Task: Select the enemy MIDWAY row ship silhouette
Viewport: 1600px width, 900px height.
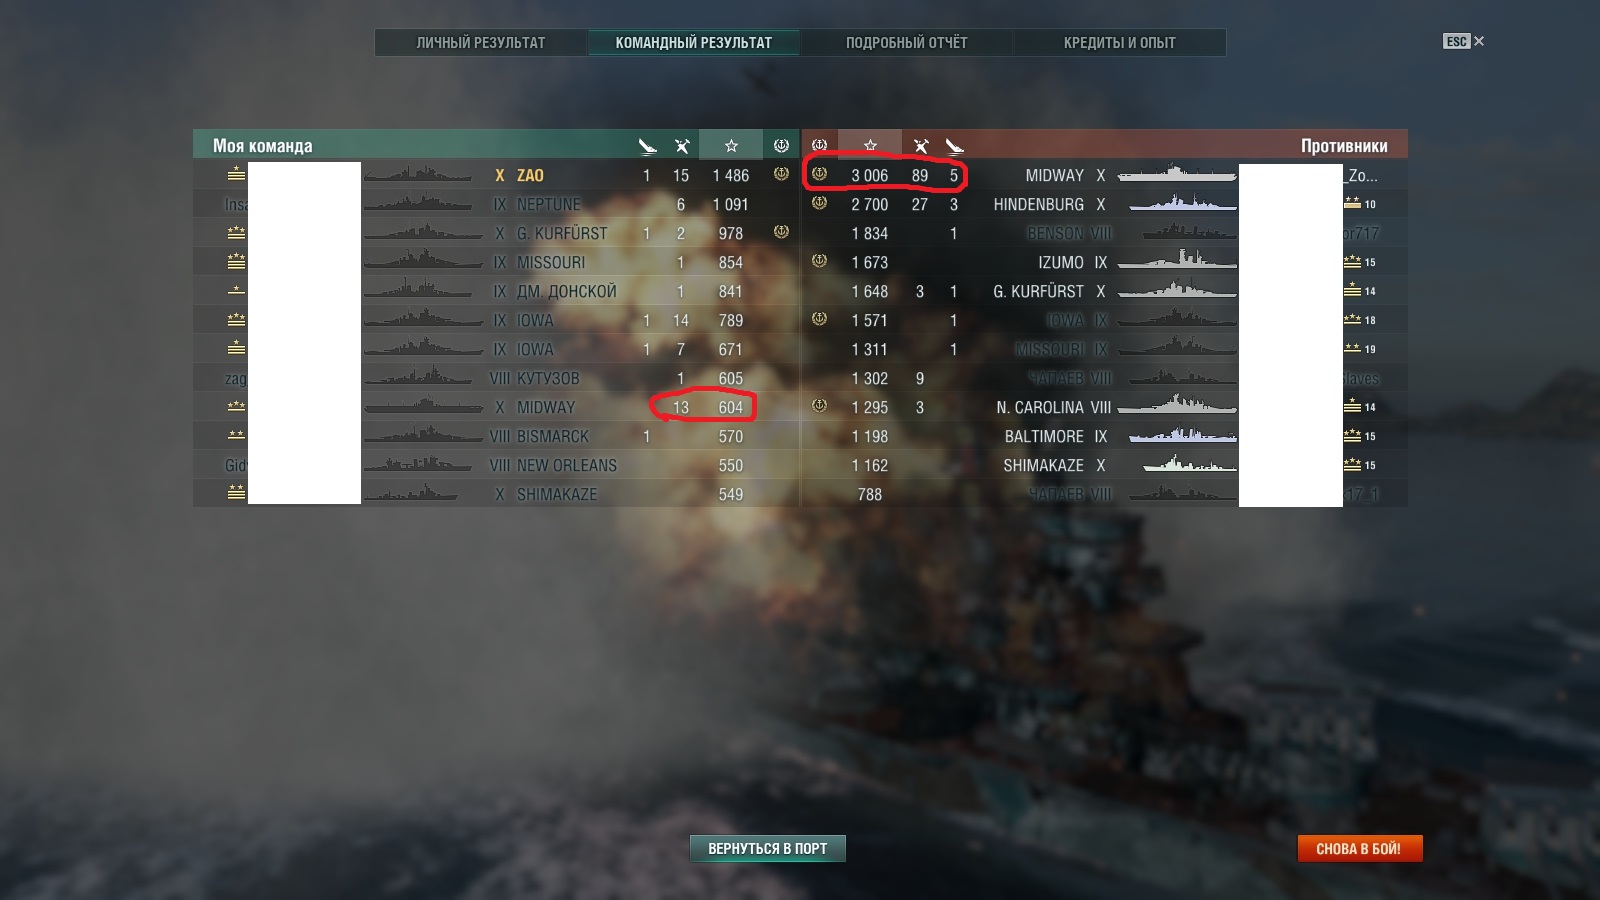Action: [x=1177, y=174]
